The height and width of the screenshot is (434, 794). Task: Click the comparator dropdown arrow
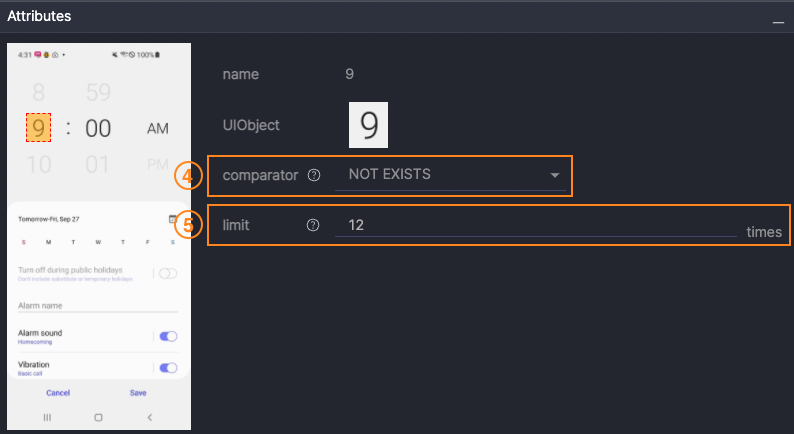[555, 176]
